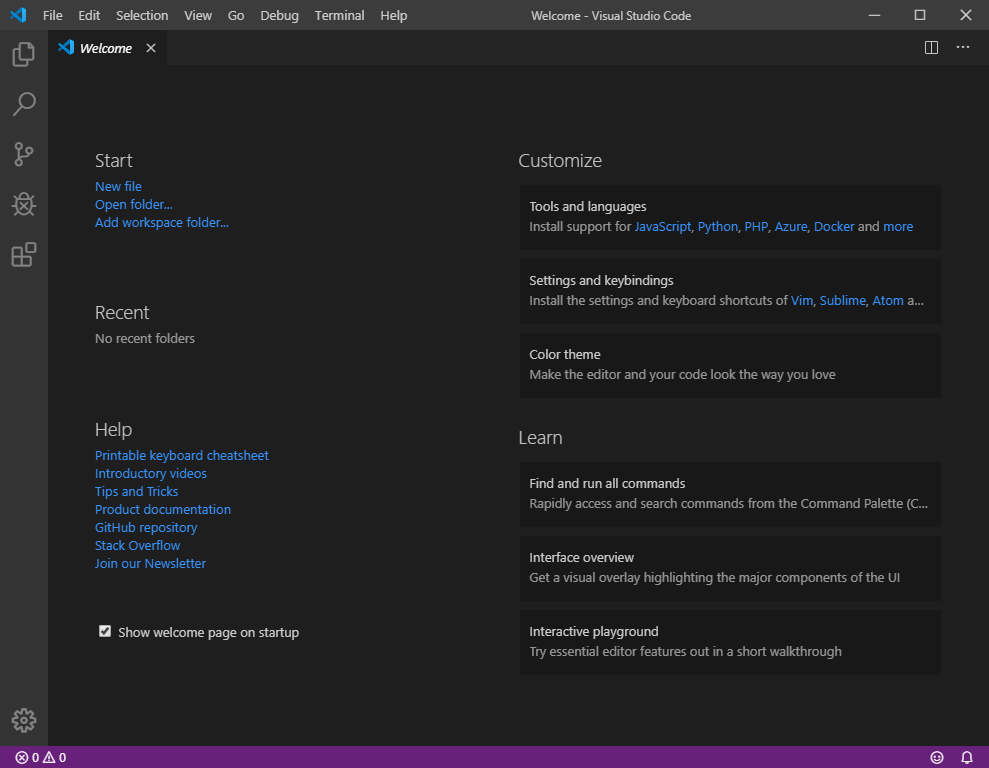Open Tips and Tricks link
This screenshot has height=768, width=989.
tap(136, 491)
